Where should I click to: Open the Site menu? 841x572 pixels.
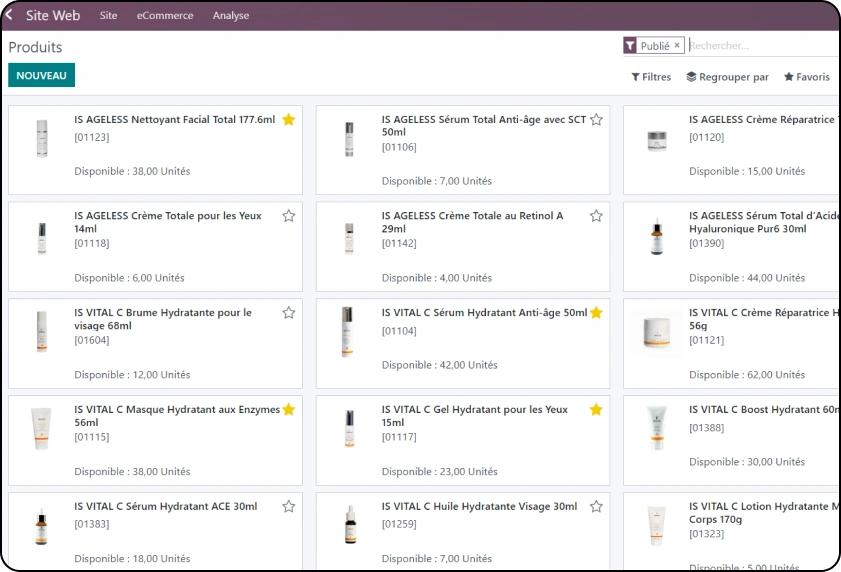click(x=108, y=16)
